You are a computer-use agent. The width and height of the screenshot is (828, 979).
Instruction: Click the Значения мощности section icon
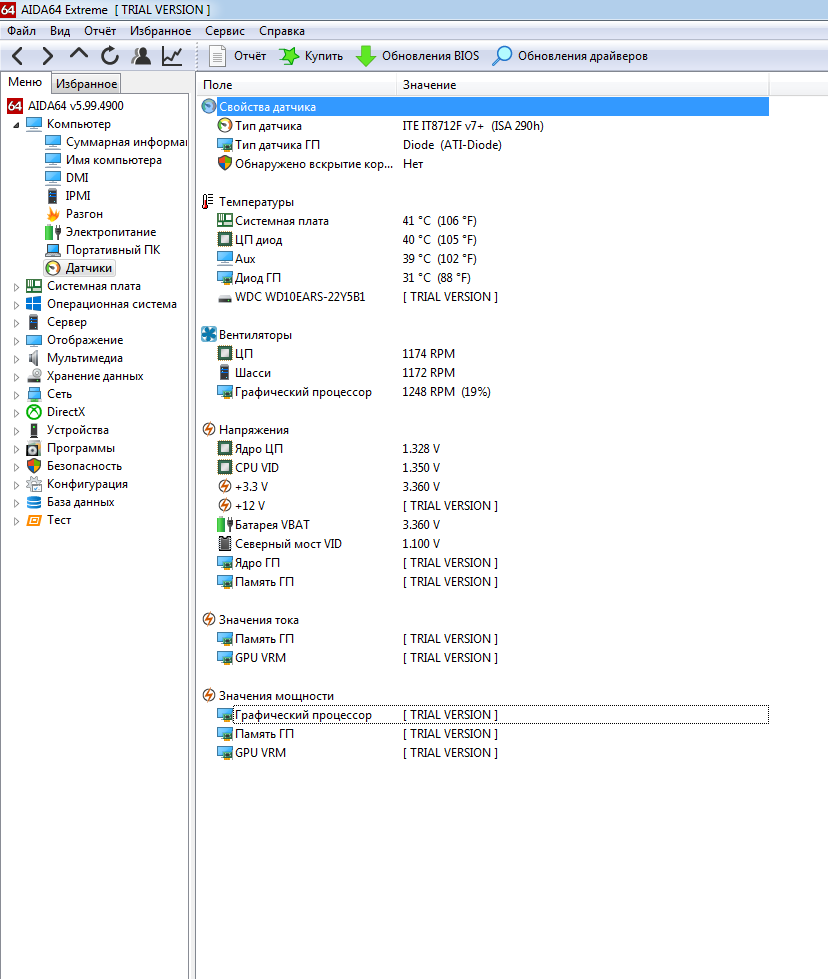pos(209,696)
